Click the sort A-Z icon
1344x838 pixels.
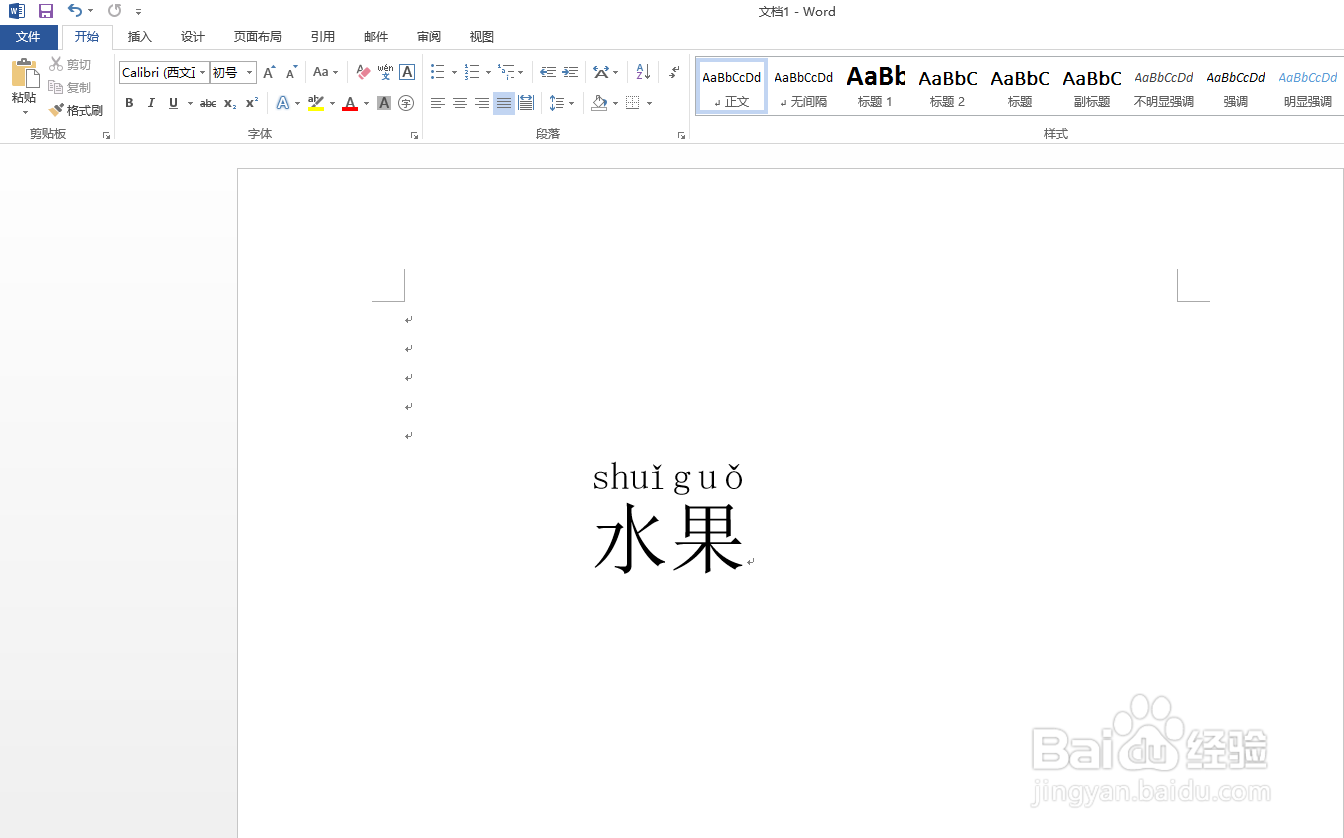point(643,72)
